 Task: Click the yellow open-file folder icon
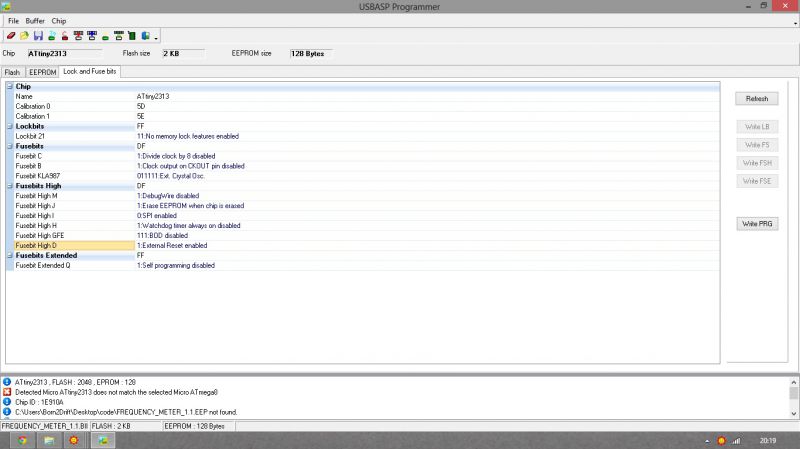(24, 36)
